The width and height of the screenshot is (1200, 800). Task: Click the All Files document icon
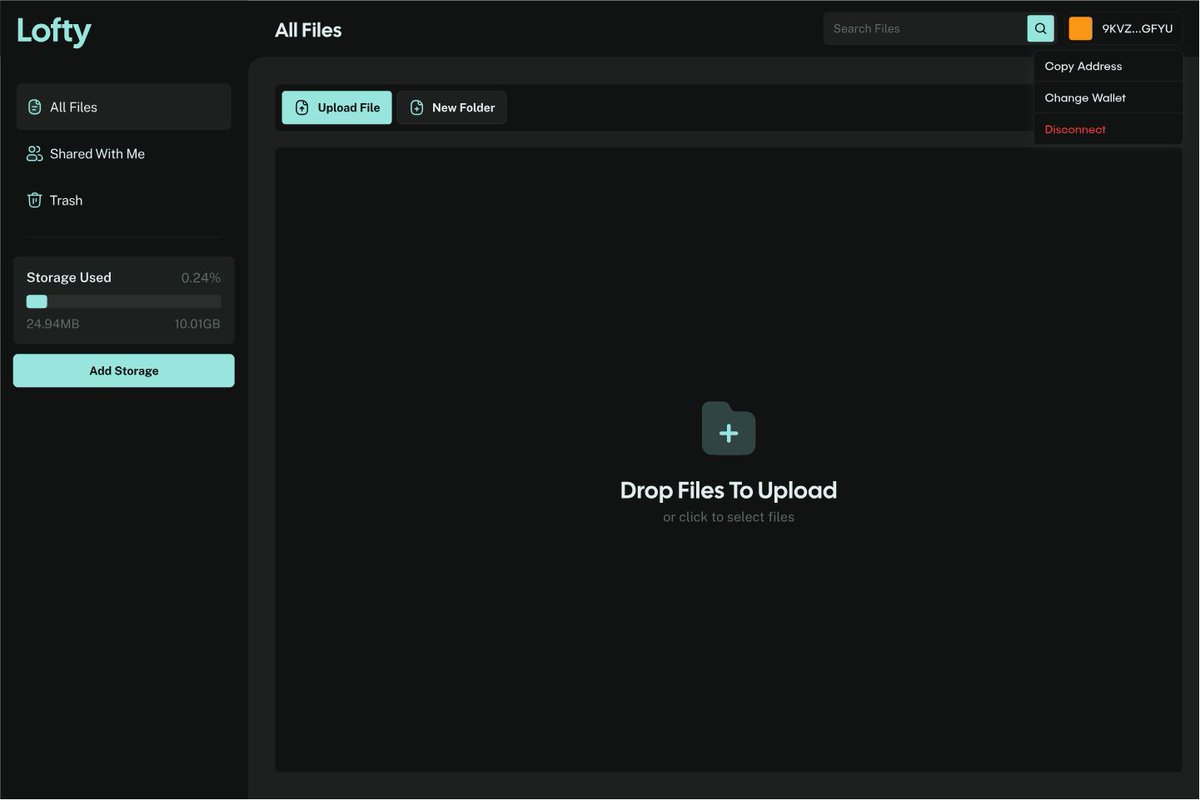tap(35, 107)
